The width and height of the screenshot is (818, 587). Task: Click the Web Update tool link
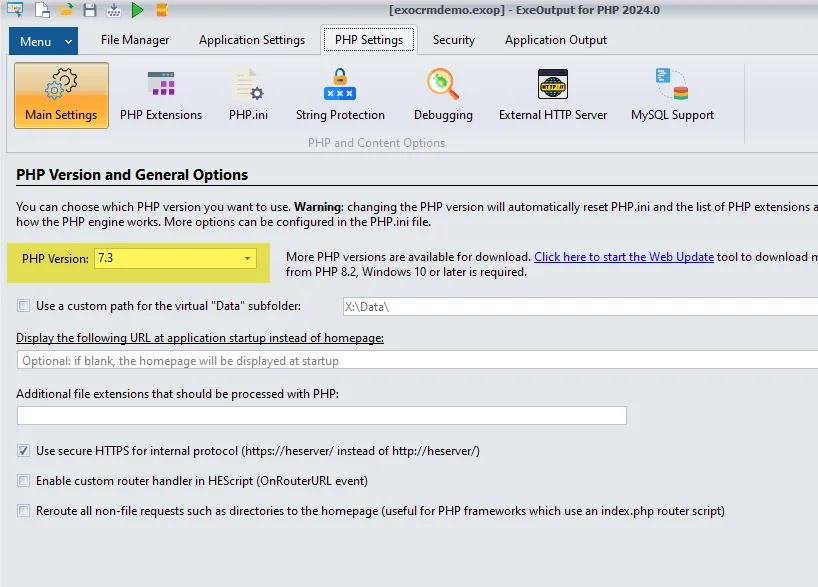(624, 257)
